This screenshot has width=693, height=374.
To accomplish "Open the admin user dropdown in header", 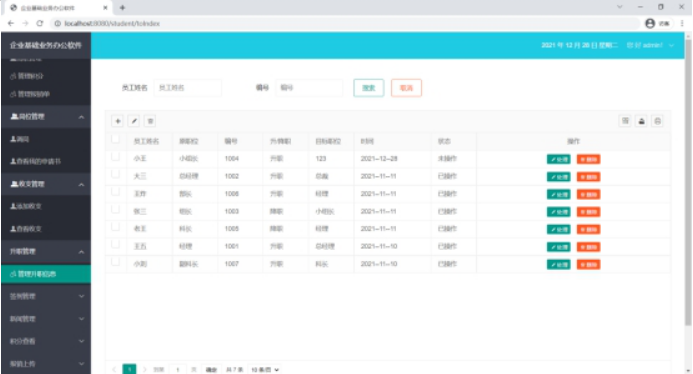I will (x=651, y=45).
